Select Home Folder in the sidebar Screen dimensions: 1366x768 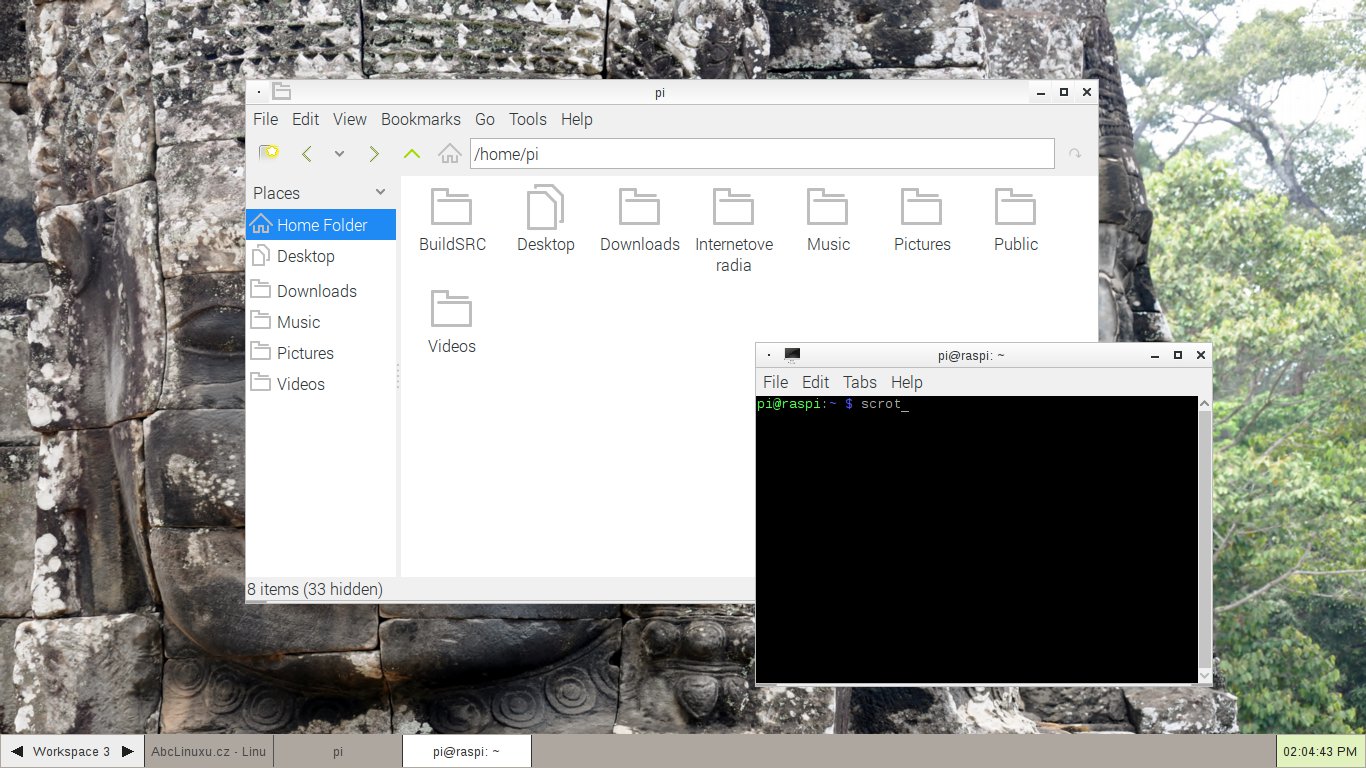pyautogui.click(x=321, y=225)
